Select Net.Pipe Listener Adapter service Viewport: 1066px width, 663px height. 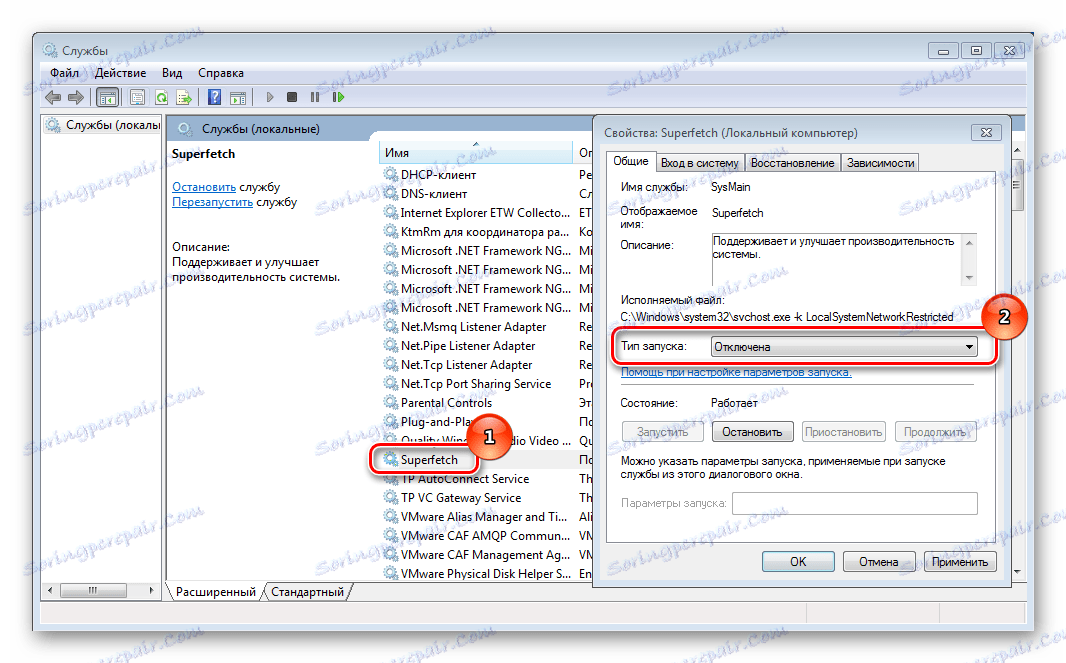[468, 346]
